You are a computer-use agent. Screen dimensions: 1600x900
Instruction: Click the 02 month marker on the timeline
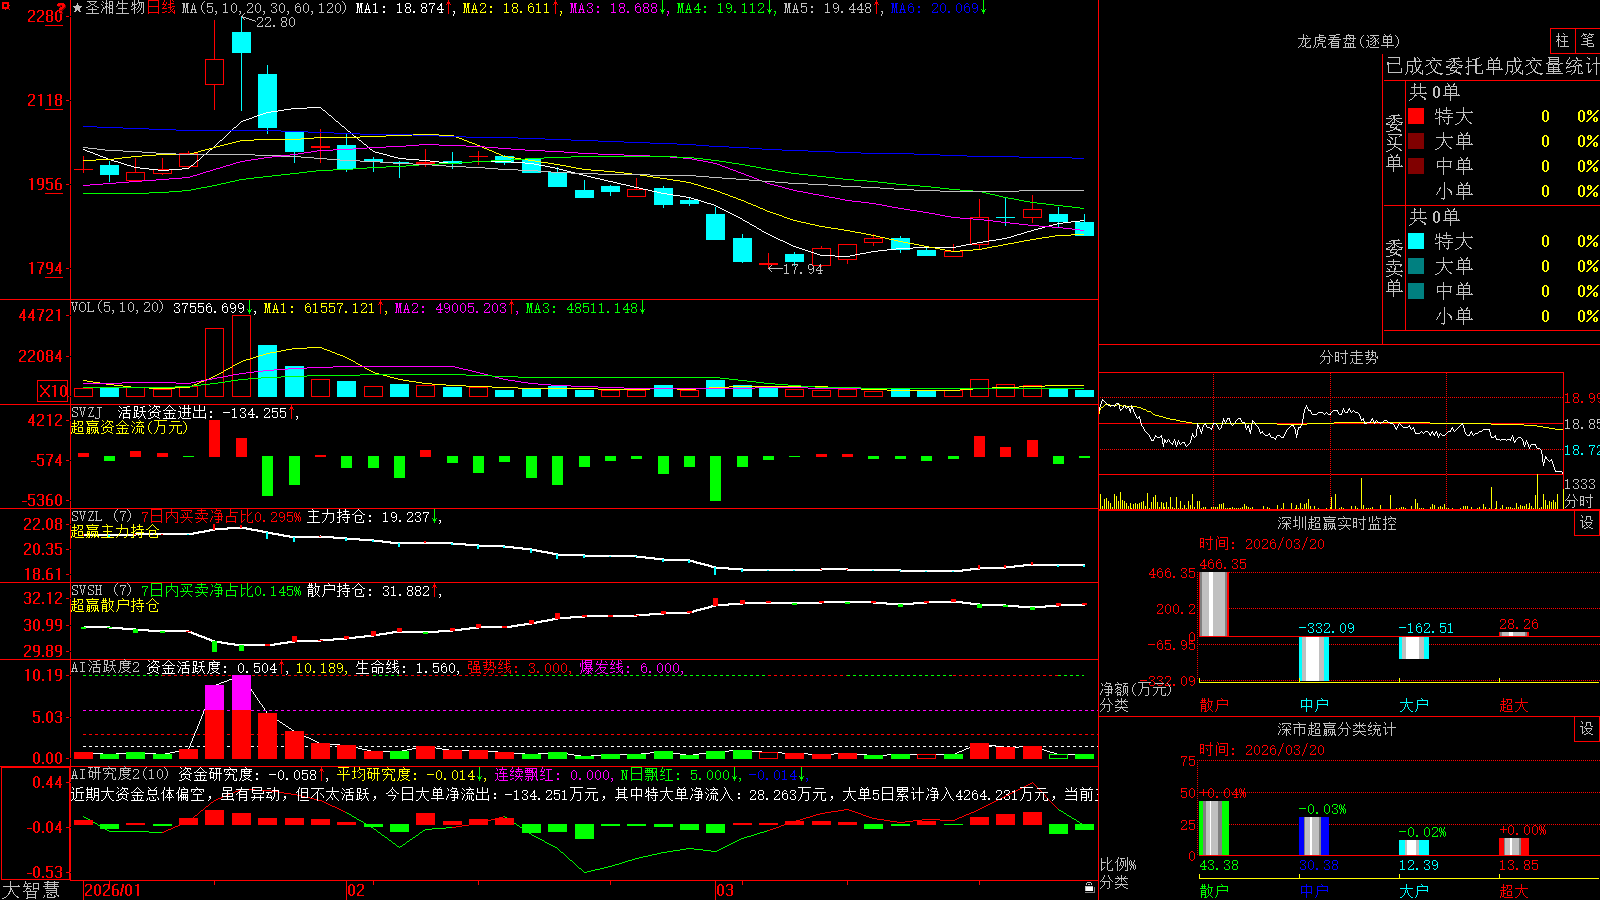tap(355, 890)
